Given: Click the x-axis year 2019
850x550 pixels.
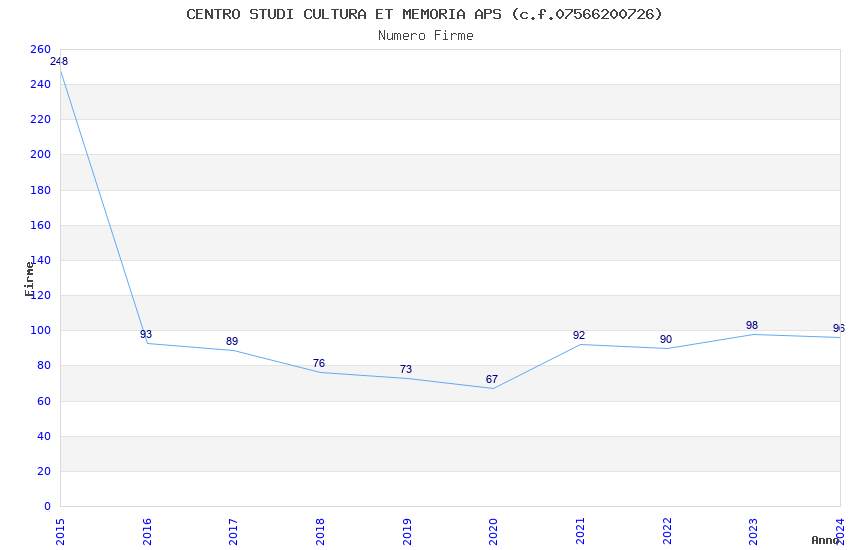Looking at the screenshot, I should [x=407, y=532].
